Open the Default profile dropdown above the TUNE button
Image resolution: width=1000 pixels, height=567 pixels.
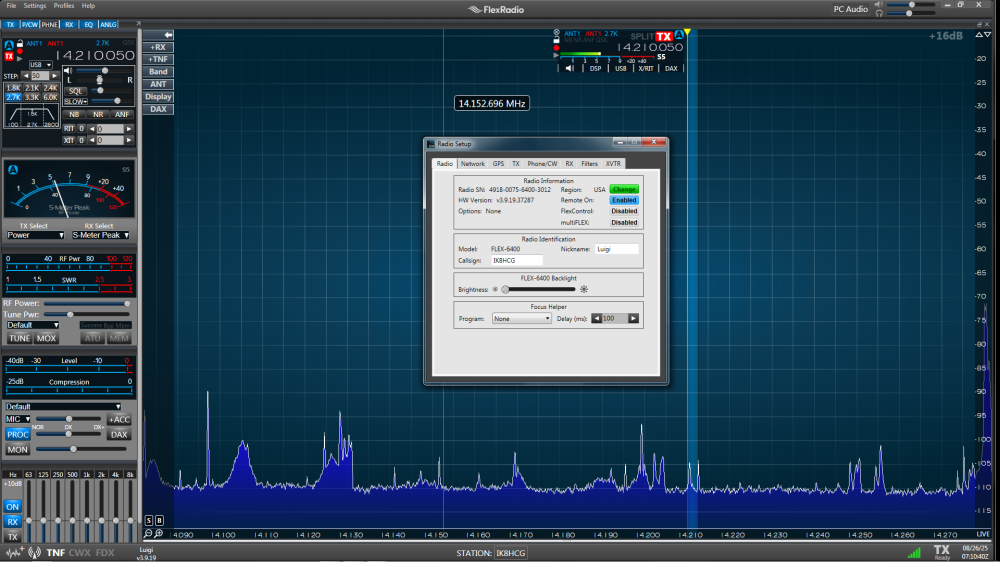[x=32, y=325]
